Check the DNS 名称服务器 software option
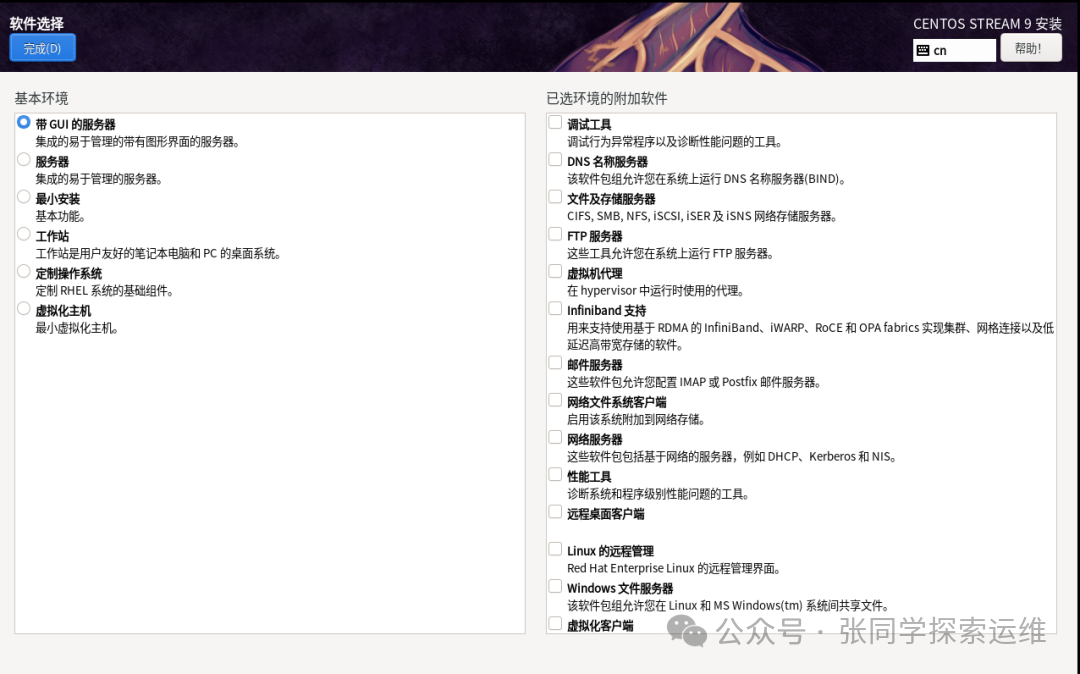 556,159
